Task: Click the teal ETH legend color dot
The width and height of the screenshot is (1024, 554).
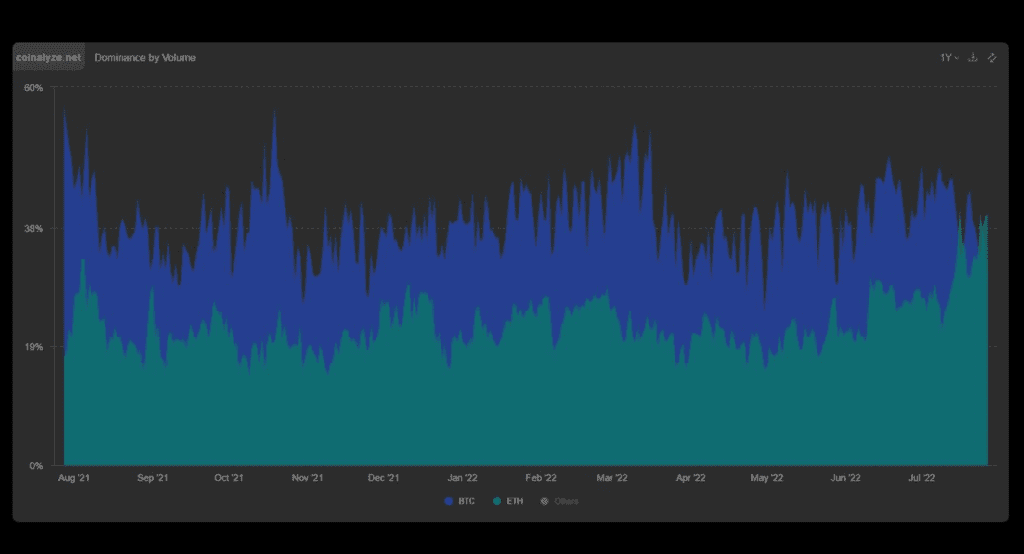Action: pyautogui.click(x=497, y=501)
